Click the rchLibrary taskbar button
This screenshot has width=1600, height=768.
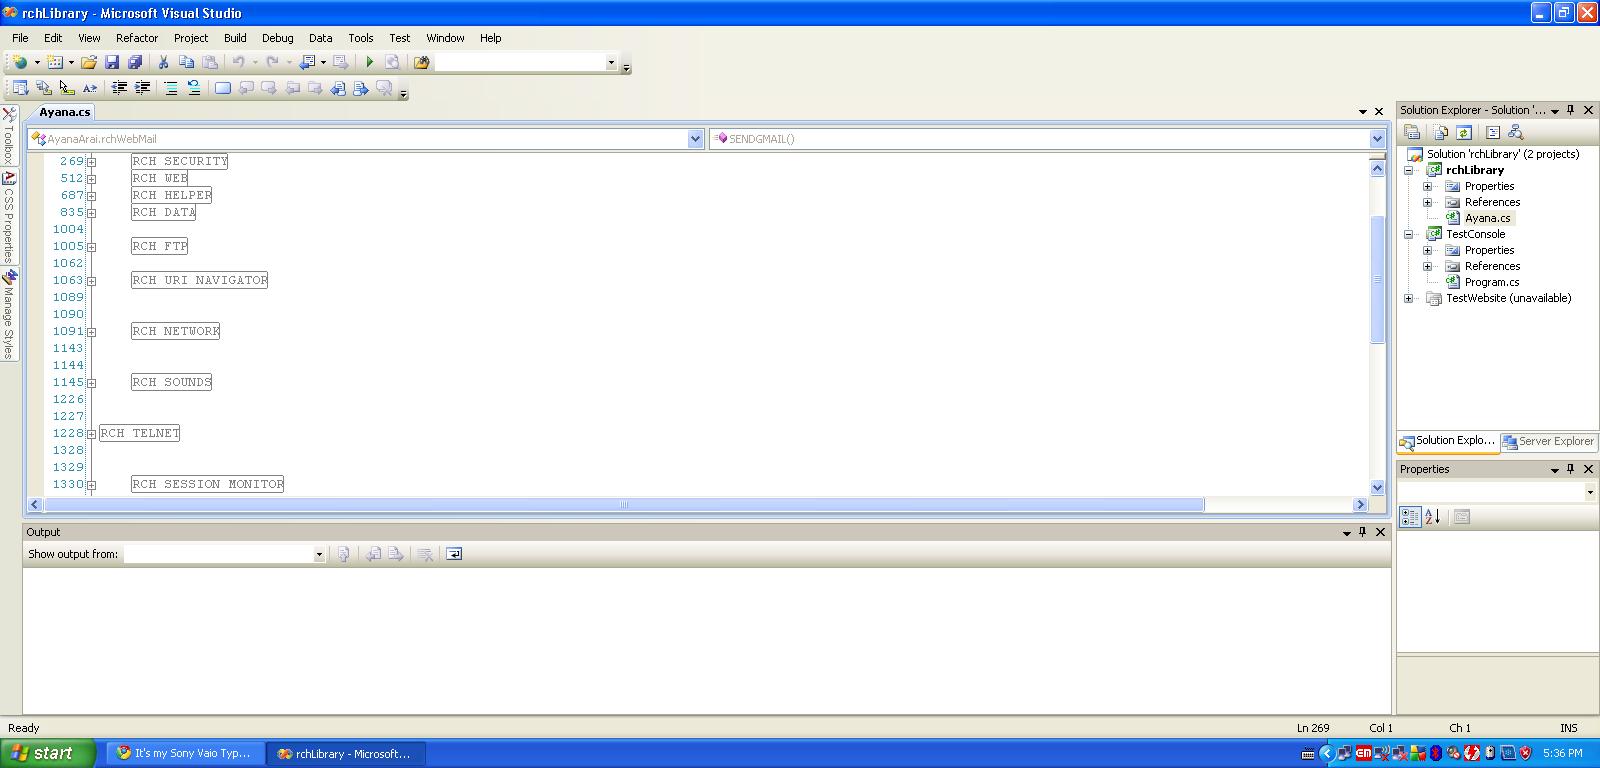(346, 753)
